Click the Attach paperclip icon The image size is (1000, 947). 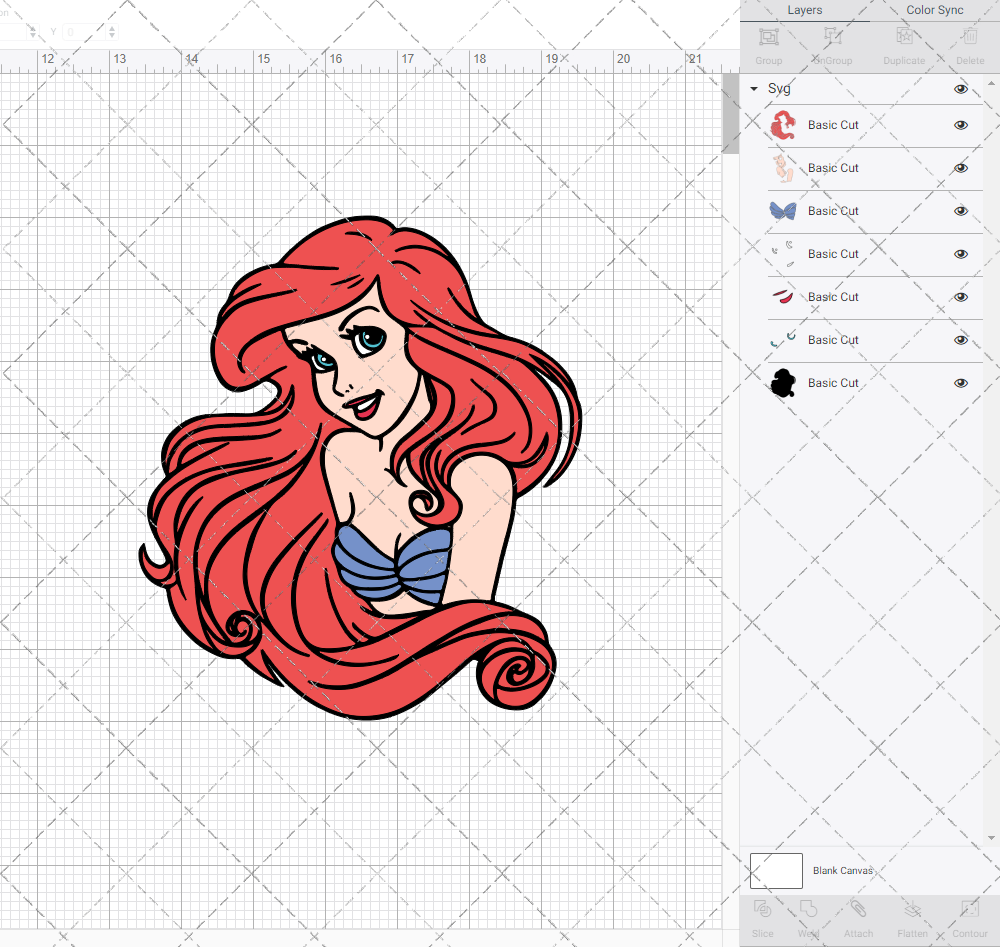click(x=858, y=909)
